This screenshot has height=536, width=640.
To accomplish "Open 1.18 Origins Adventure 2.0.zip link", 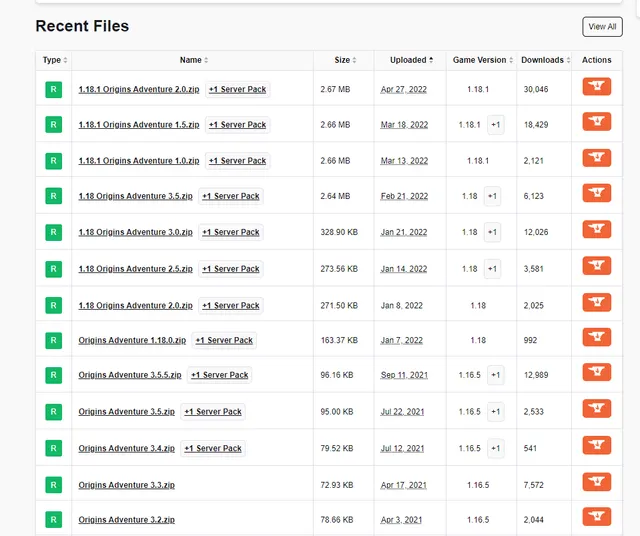I will pos(136,305).
